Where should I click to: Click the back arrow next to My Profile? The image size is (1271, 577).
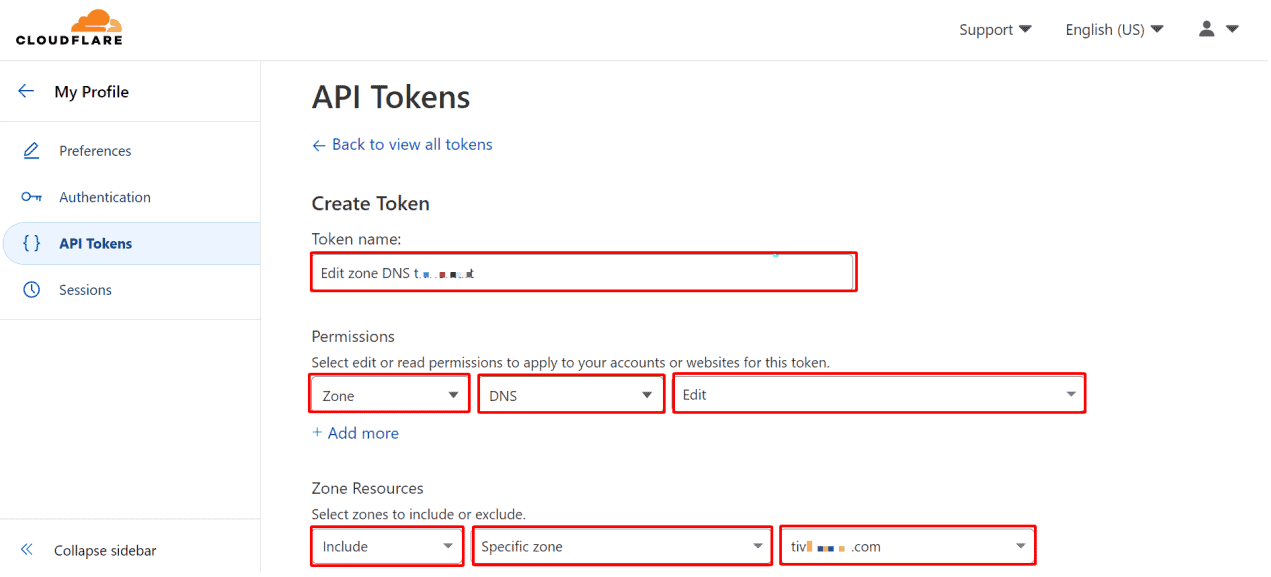(x=26, y=90)
